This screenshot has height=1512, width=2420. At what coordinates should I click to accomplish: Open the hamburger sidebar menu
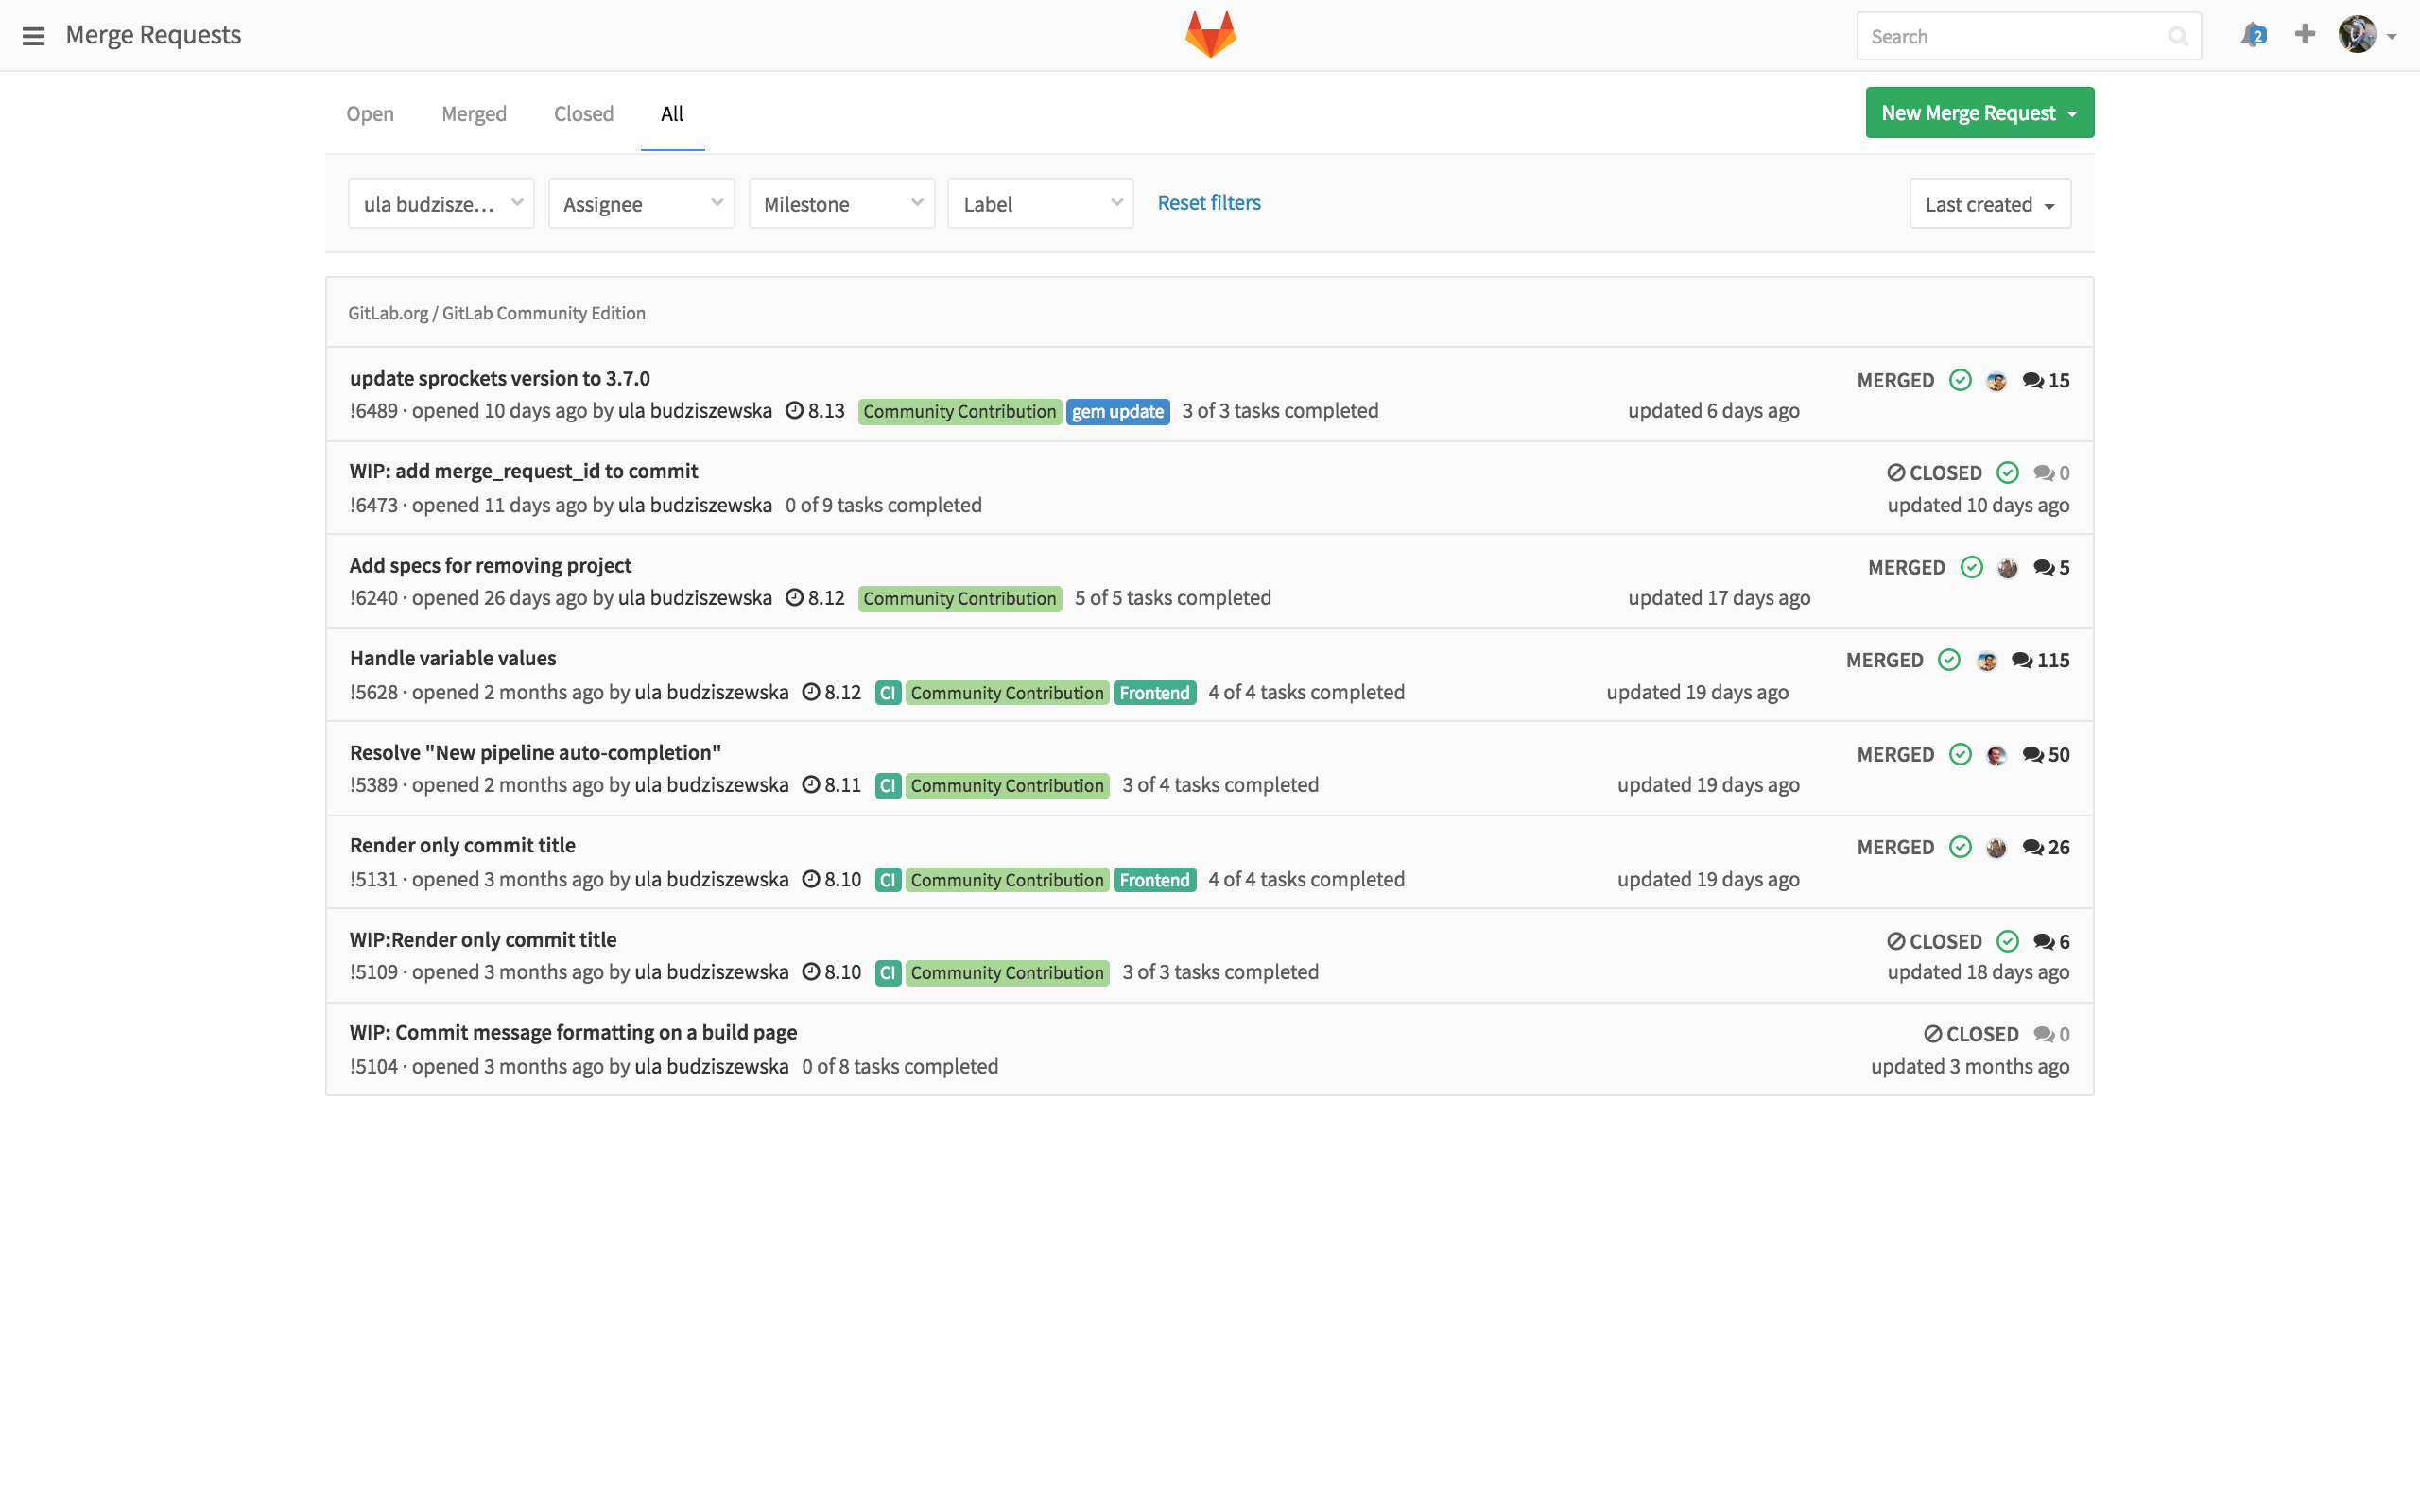point(33,36)
